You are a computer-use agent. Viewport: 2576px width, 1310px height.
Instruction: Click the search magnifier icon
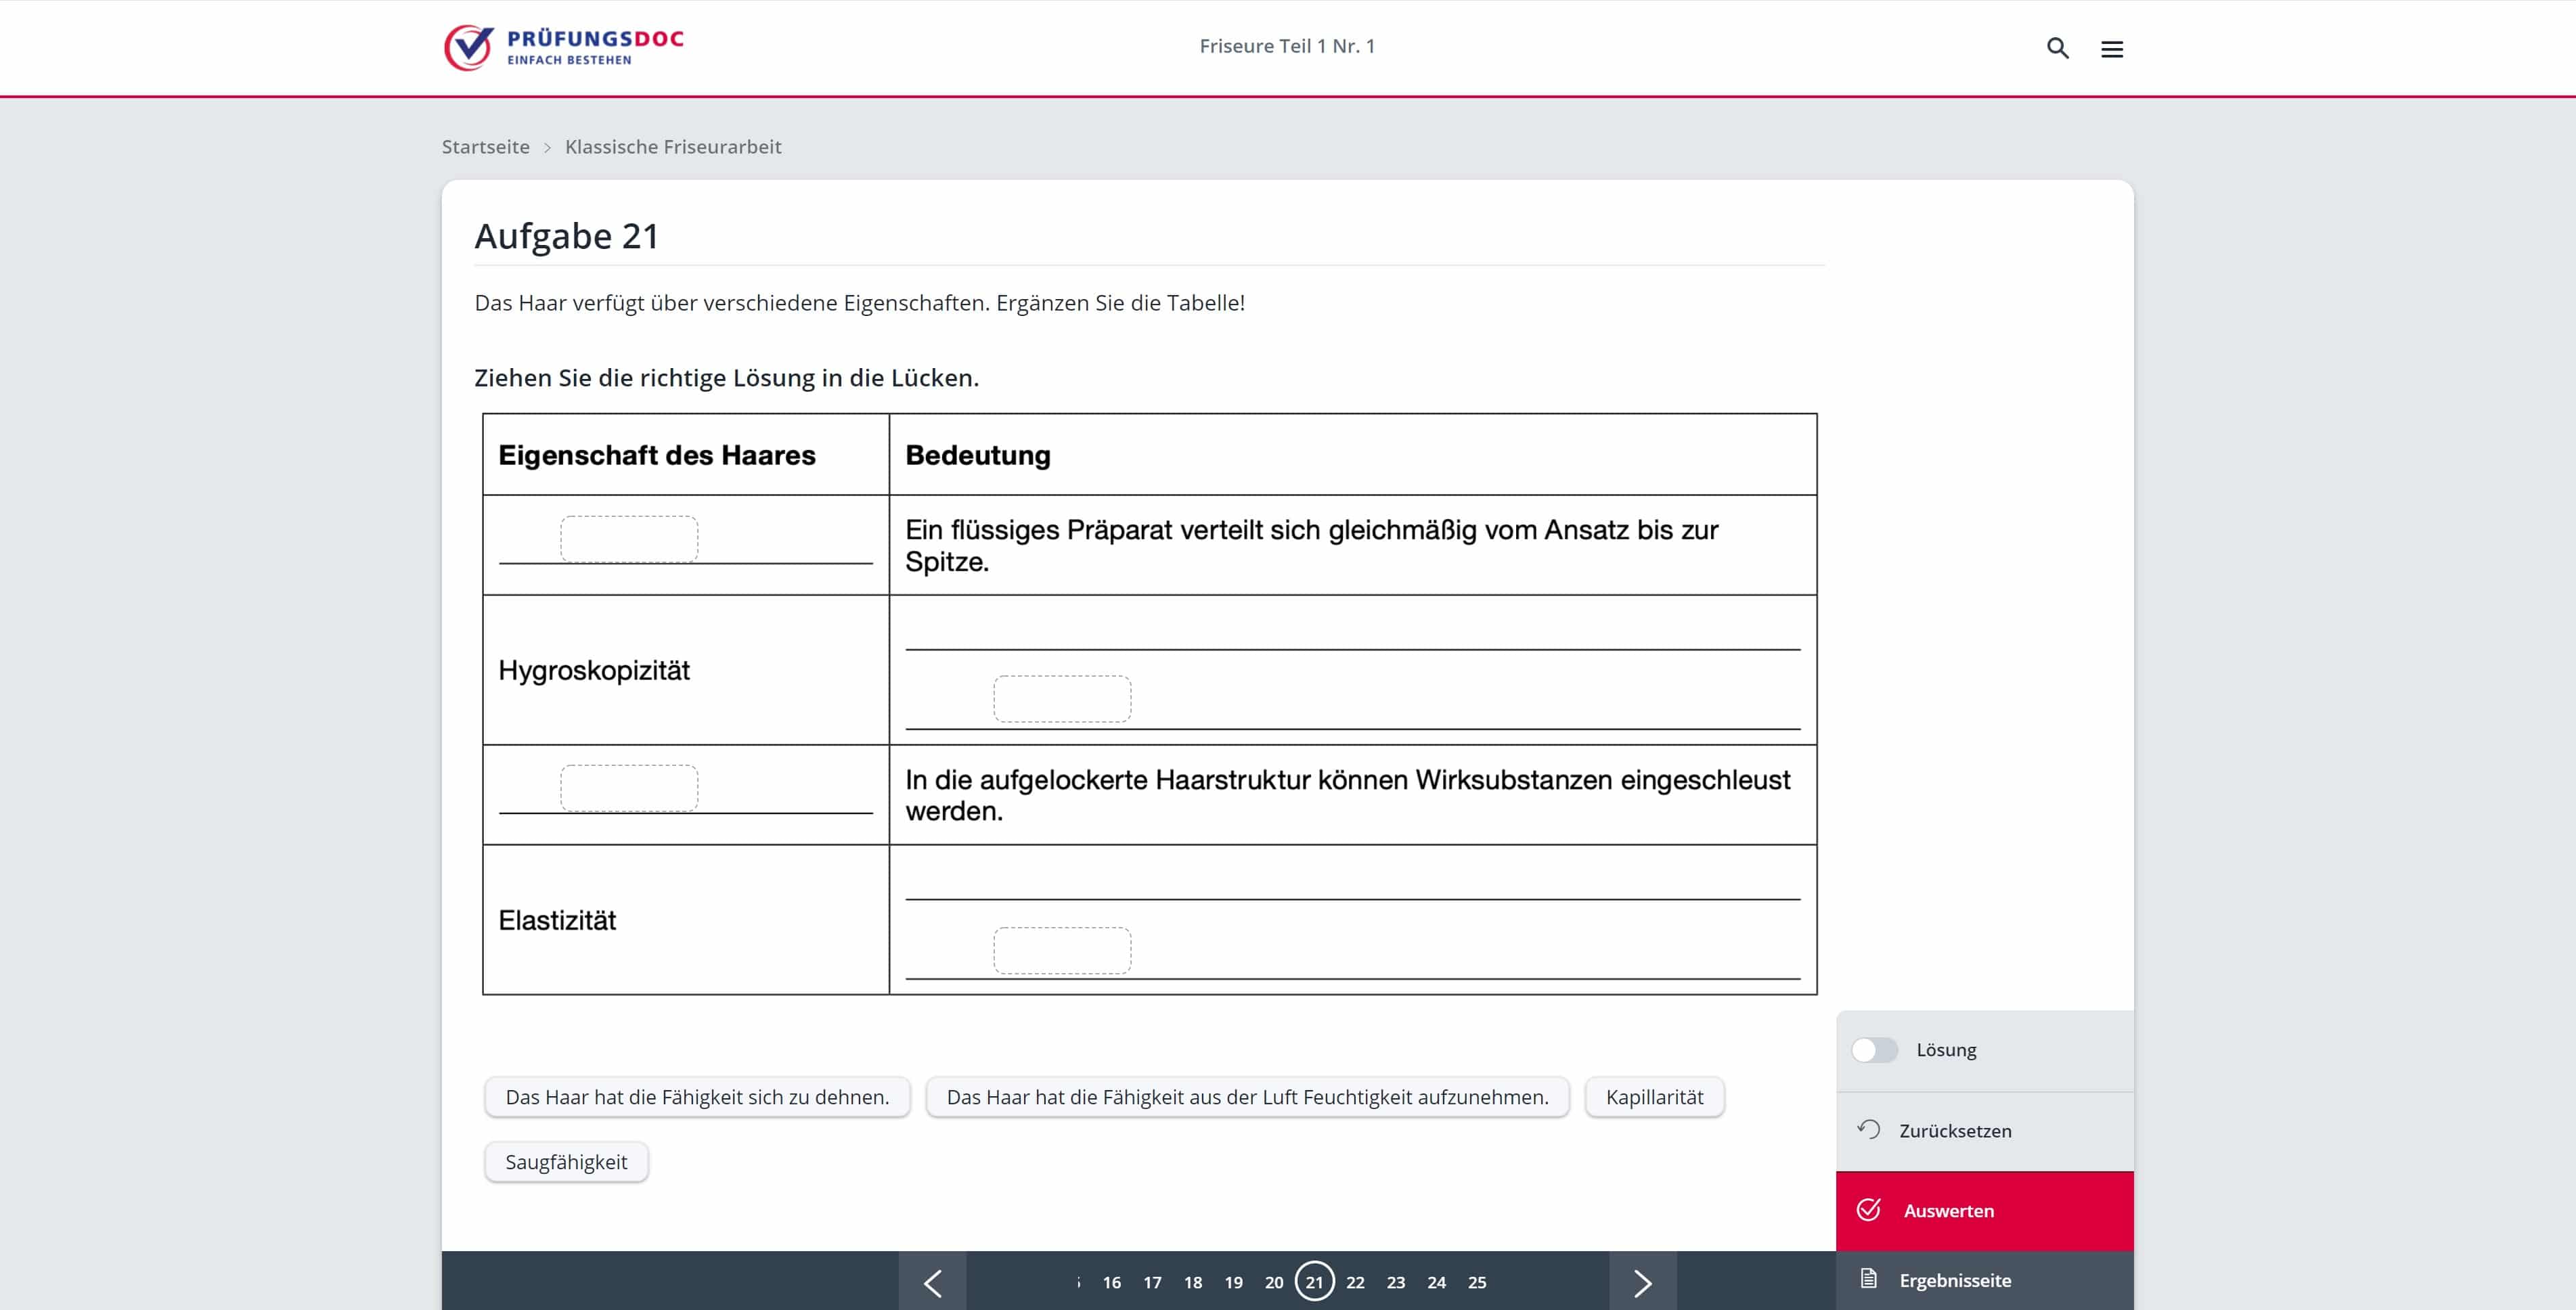pyautogui.click(x=2057, y=48)
